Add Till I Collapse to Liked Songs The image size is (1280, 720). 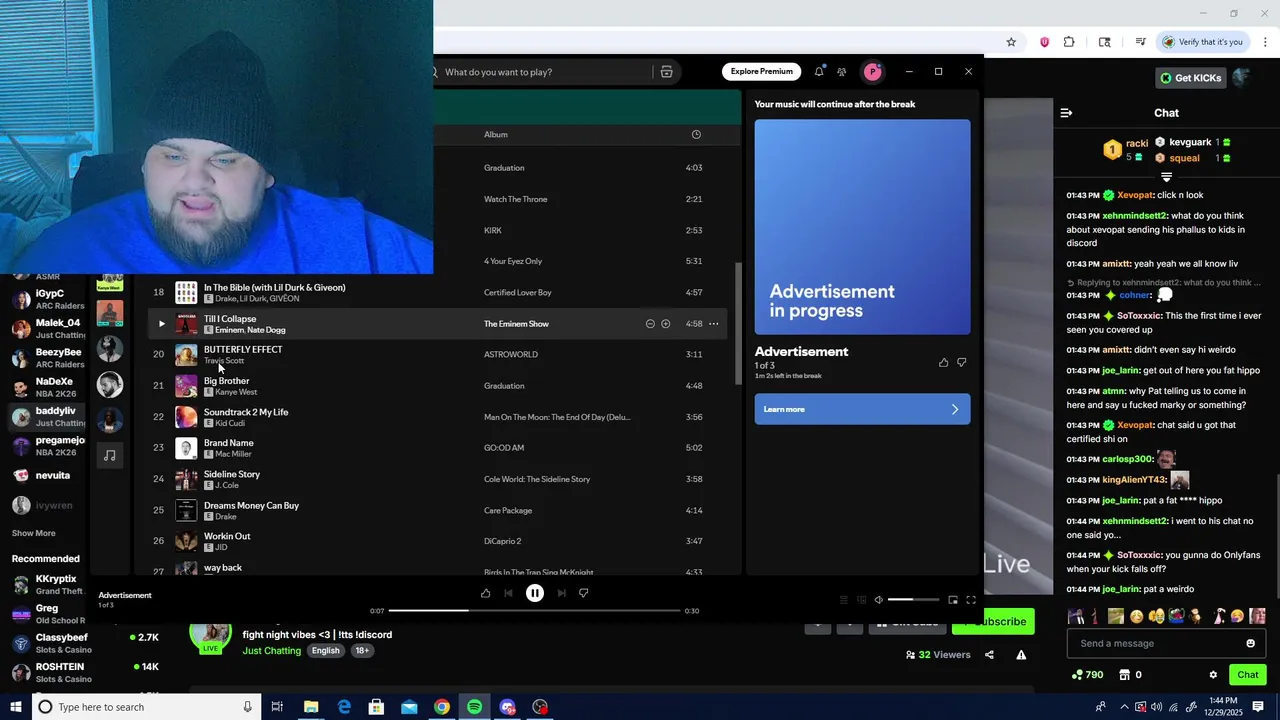(x=666, y=324)
